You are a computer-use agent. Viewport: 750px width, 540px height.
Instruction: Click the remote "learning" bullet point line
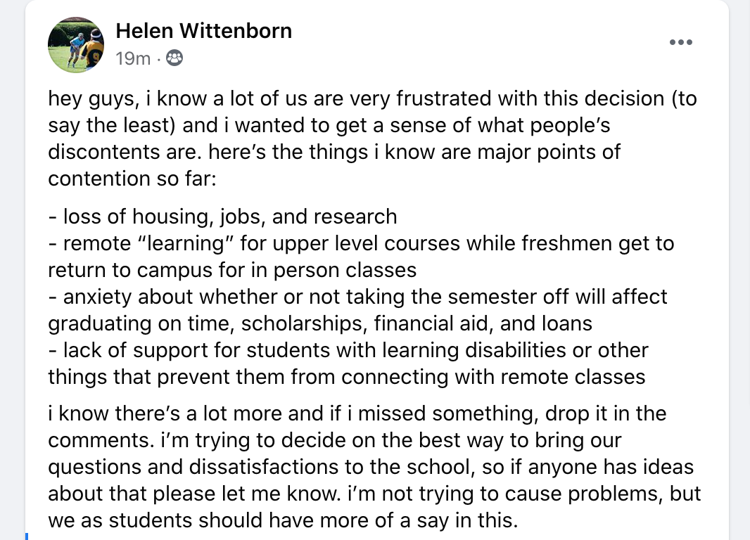tap(361, 243)
